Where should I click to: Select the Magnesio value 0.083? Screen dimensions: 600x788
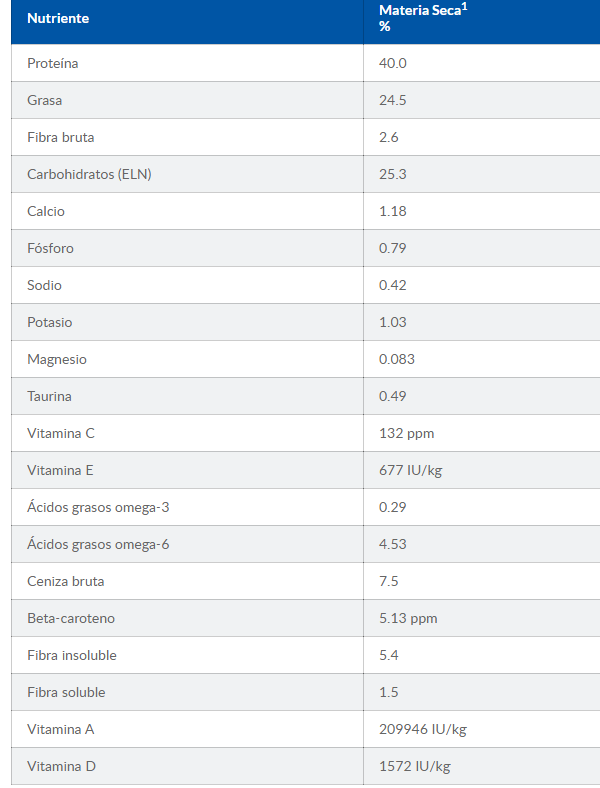(396, 359)
